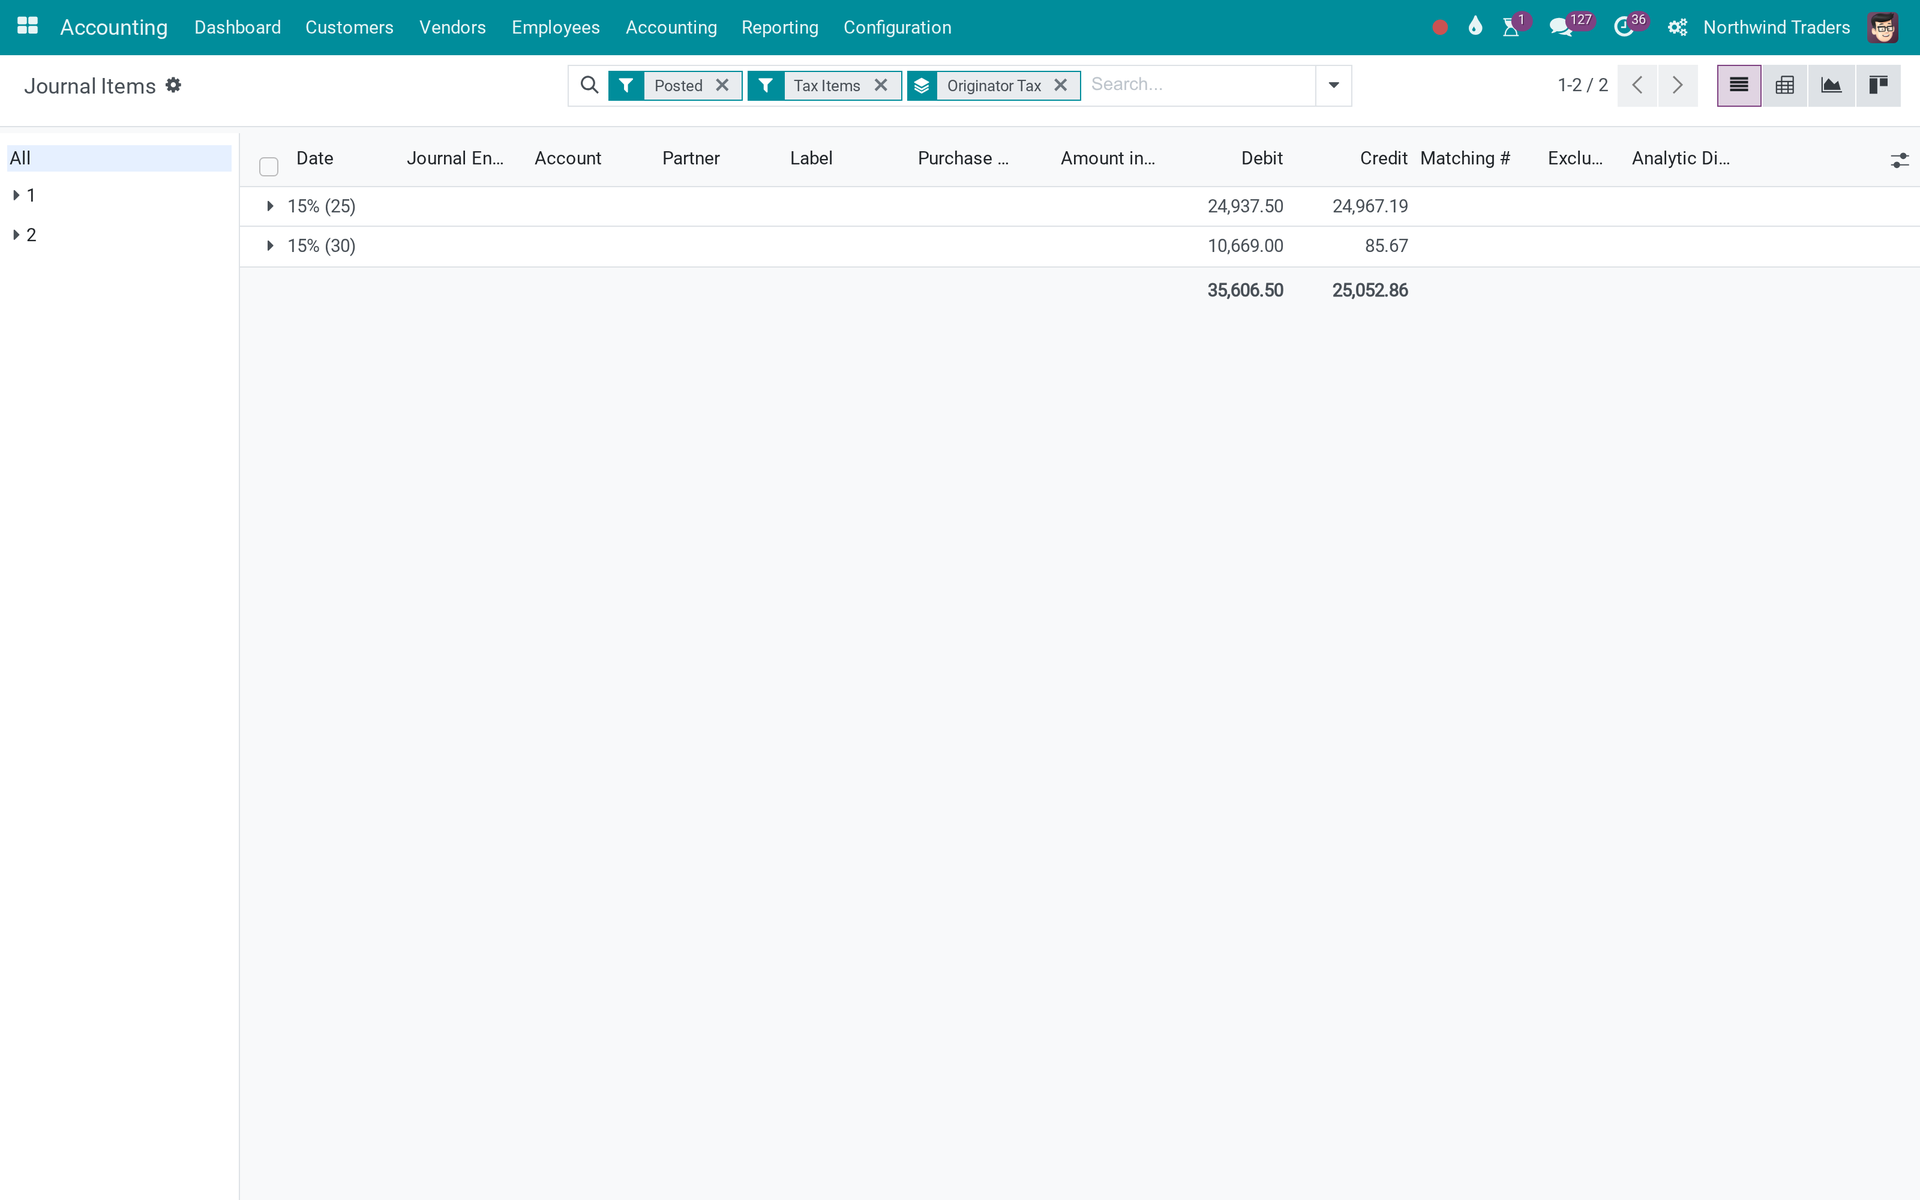Open the Accounting menu next to Employees
Image resolution: width=1920 pixels, height=1200 pixels.
pyautogui.click(x=671, y=27)
